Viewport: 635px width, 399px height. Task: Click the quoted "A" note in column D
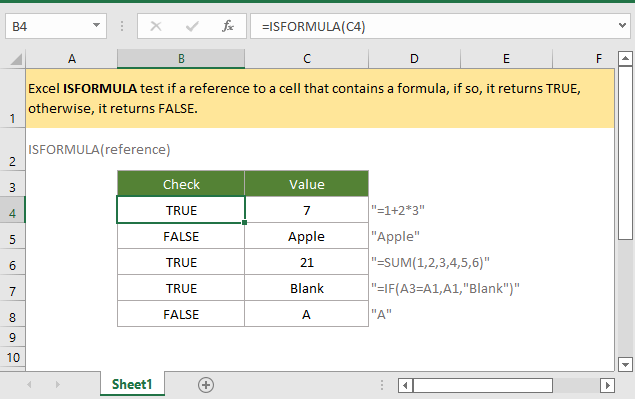point(381,314)
